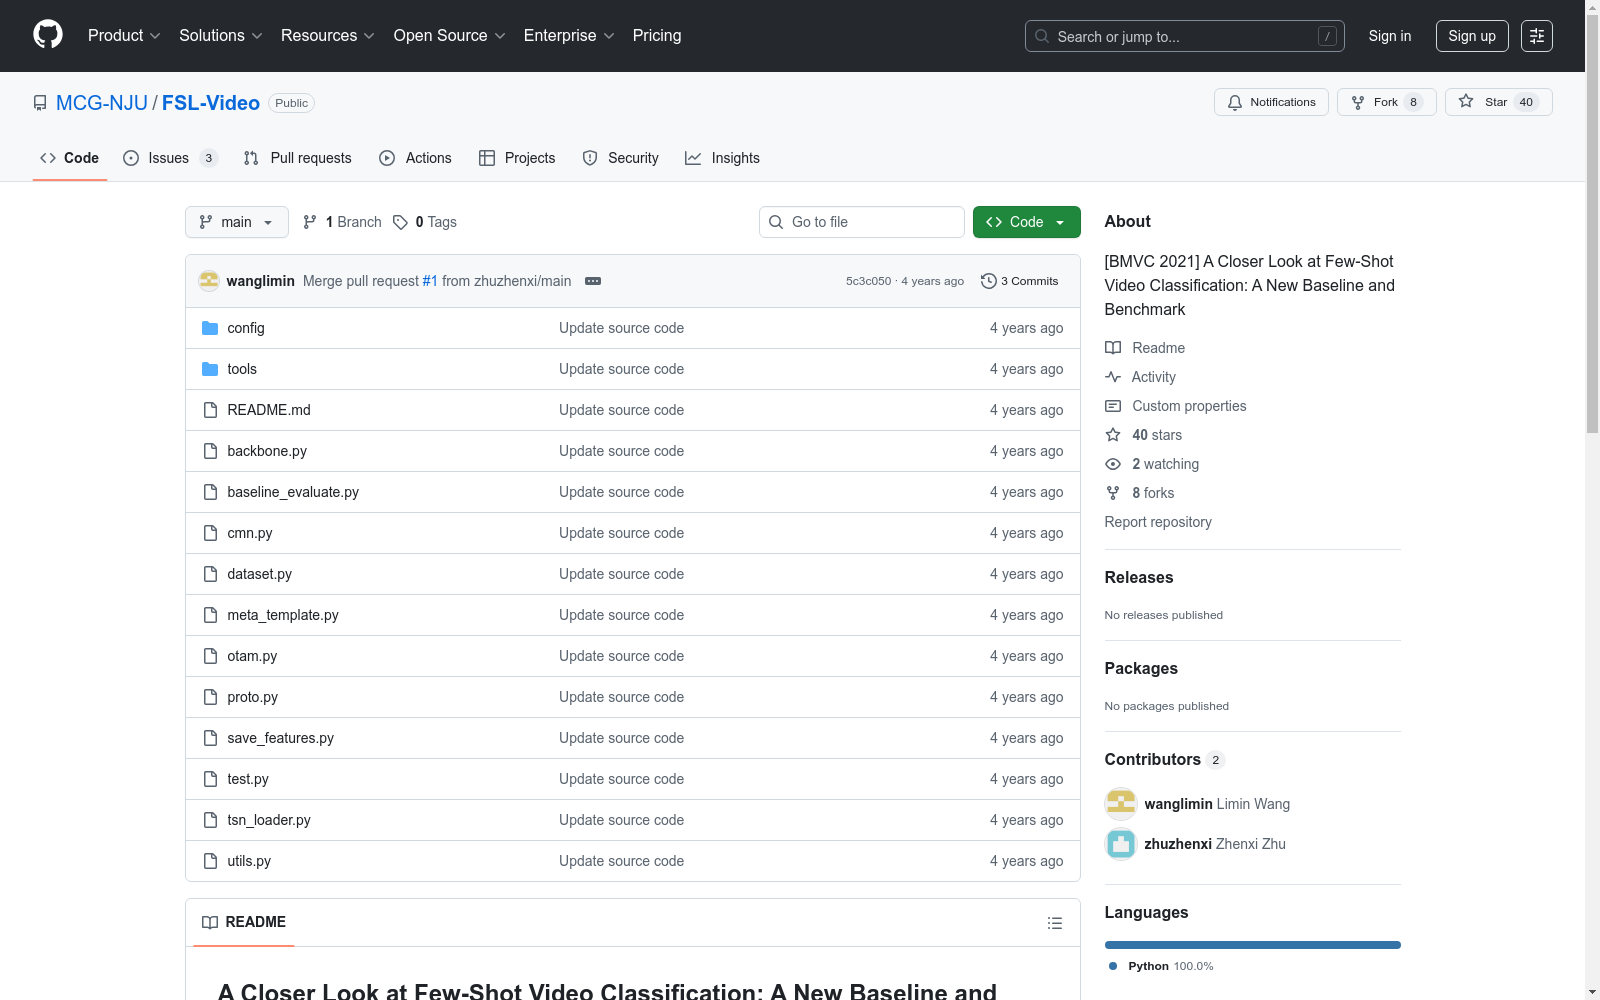Switch to the Pull requests tab
Image resolution: width=1600 pixels, height=1000 pixels.
[298, 158]
